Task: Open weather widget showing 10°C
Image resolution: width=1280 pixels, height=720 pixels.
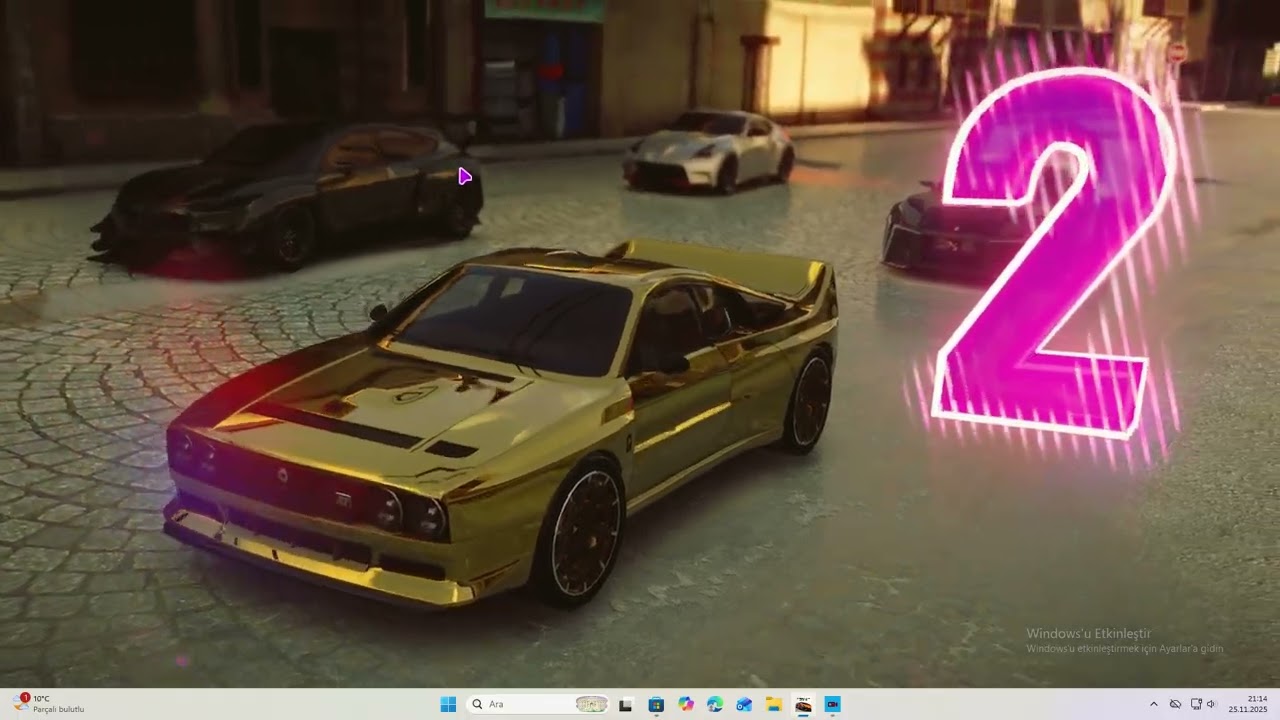Action: pyautogui.click(x=48, y=704)
